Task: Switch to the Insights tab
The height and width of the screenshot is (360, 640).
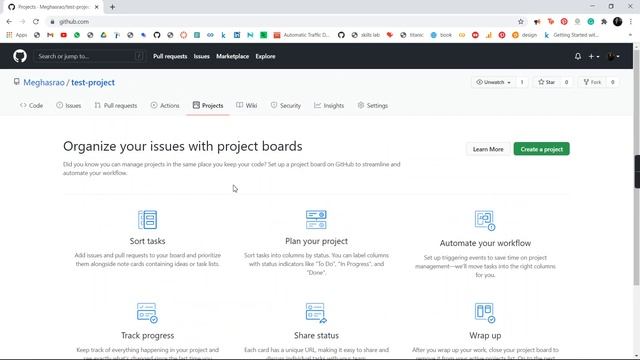Action: pyautogui.click(x=329, y=105)
